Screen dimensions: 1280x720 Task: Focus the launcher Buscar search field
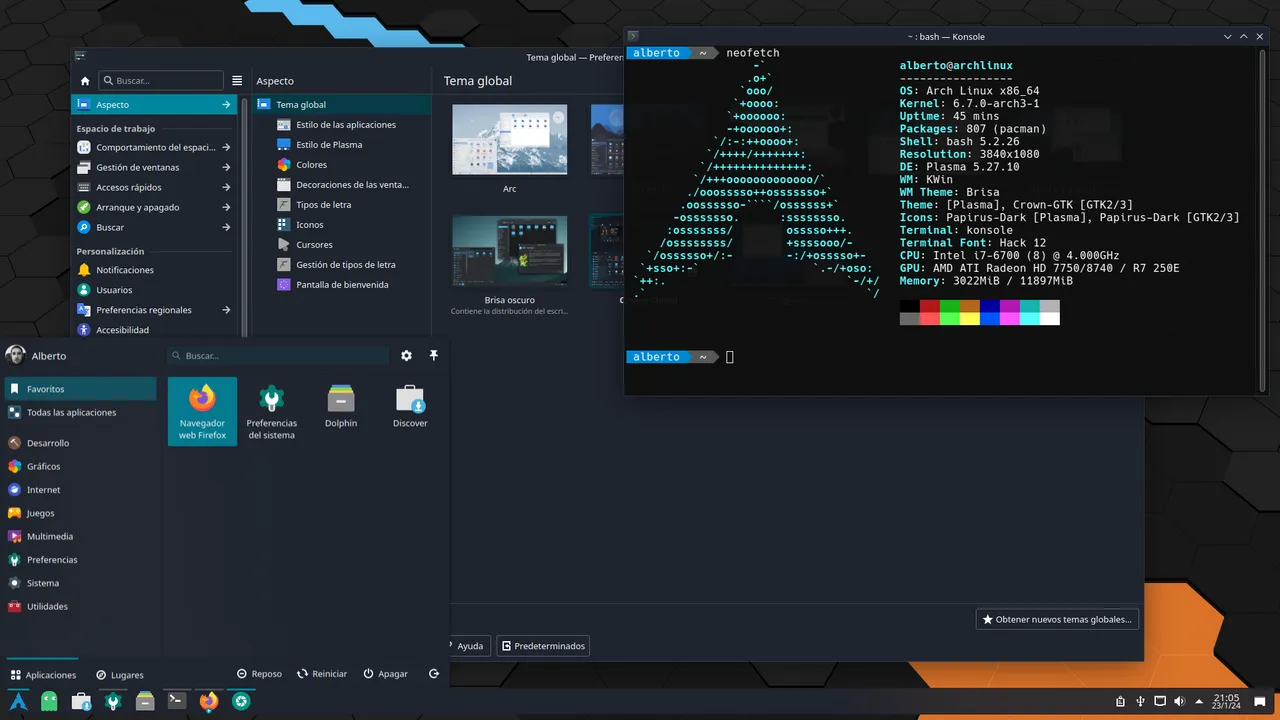point(278,355)
